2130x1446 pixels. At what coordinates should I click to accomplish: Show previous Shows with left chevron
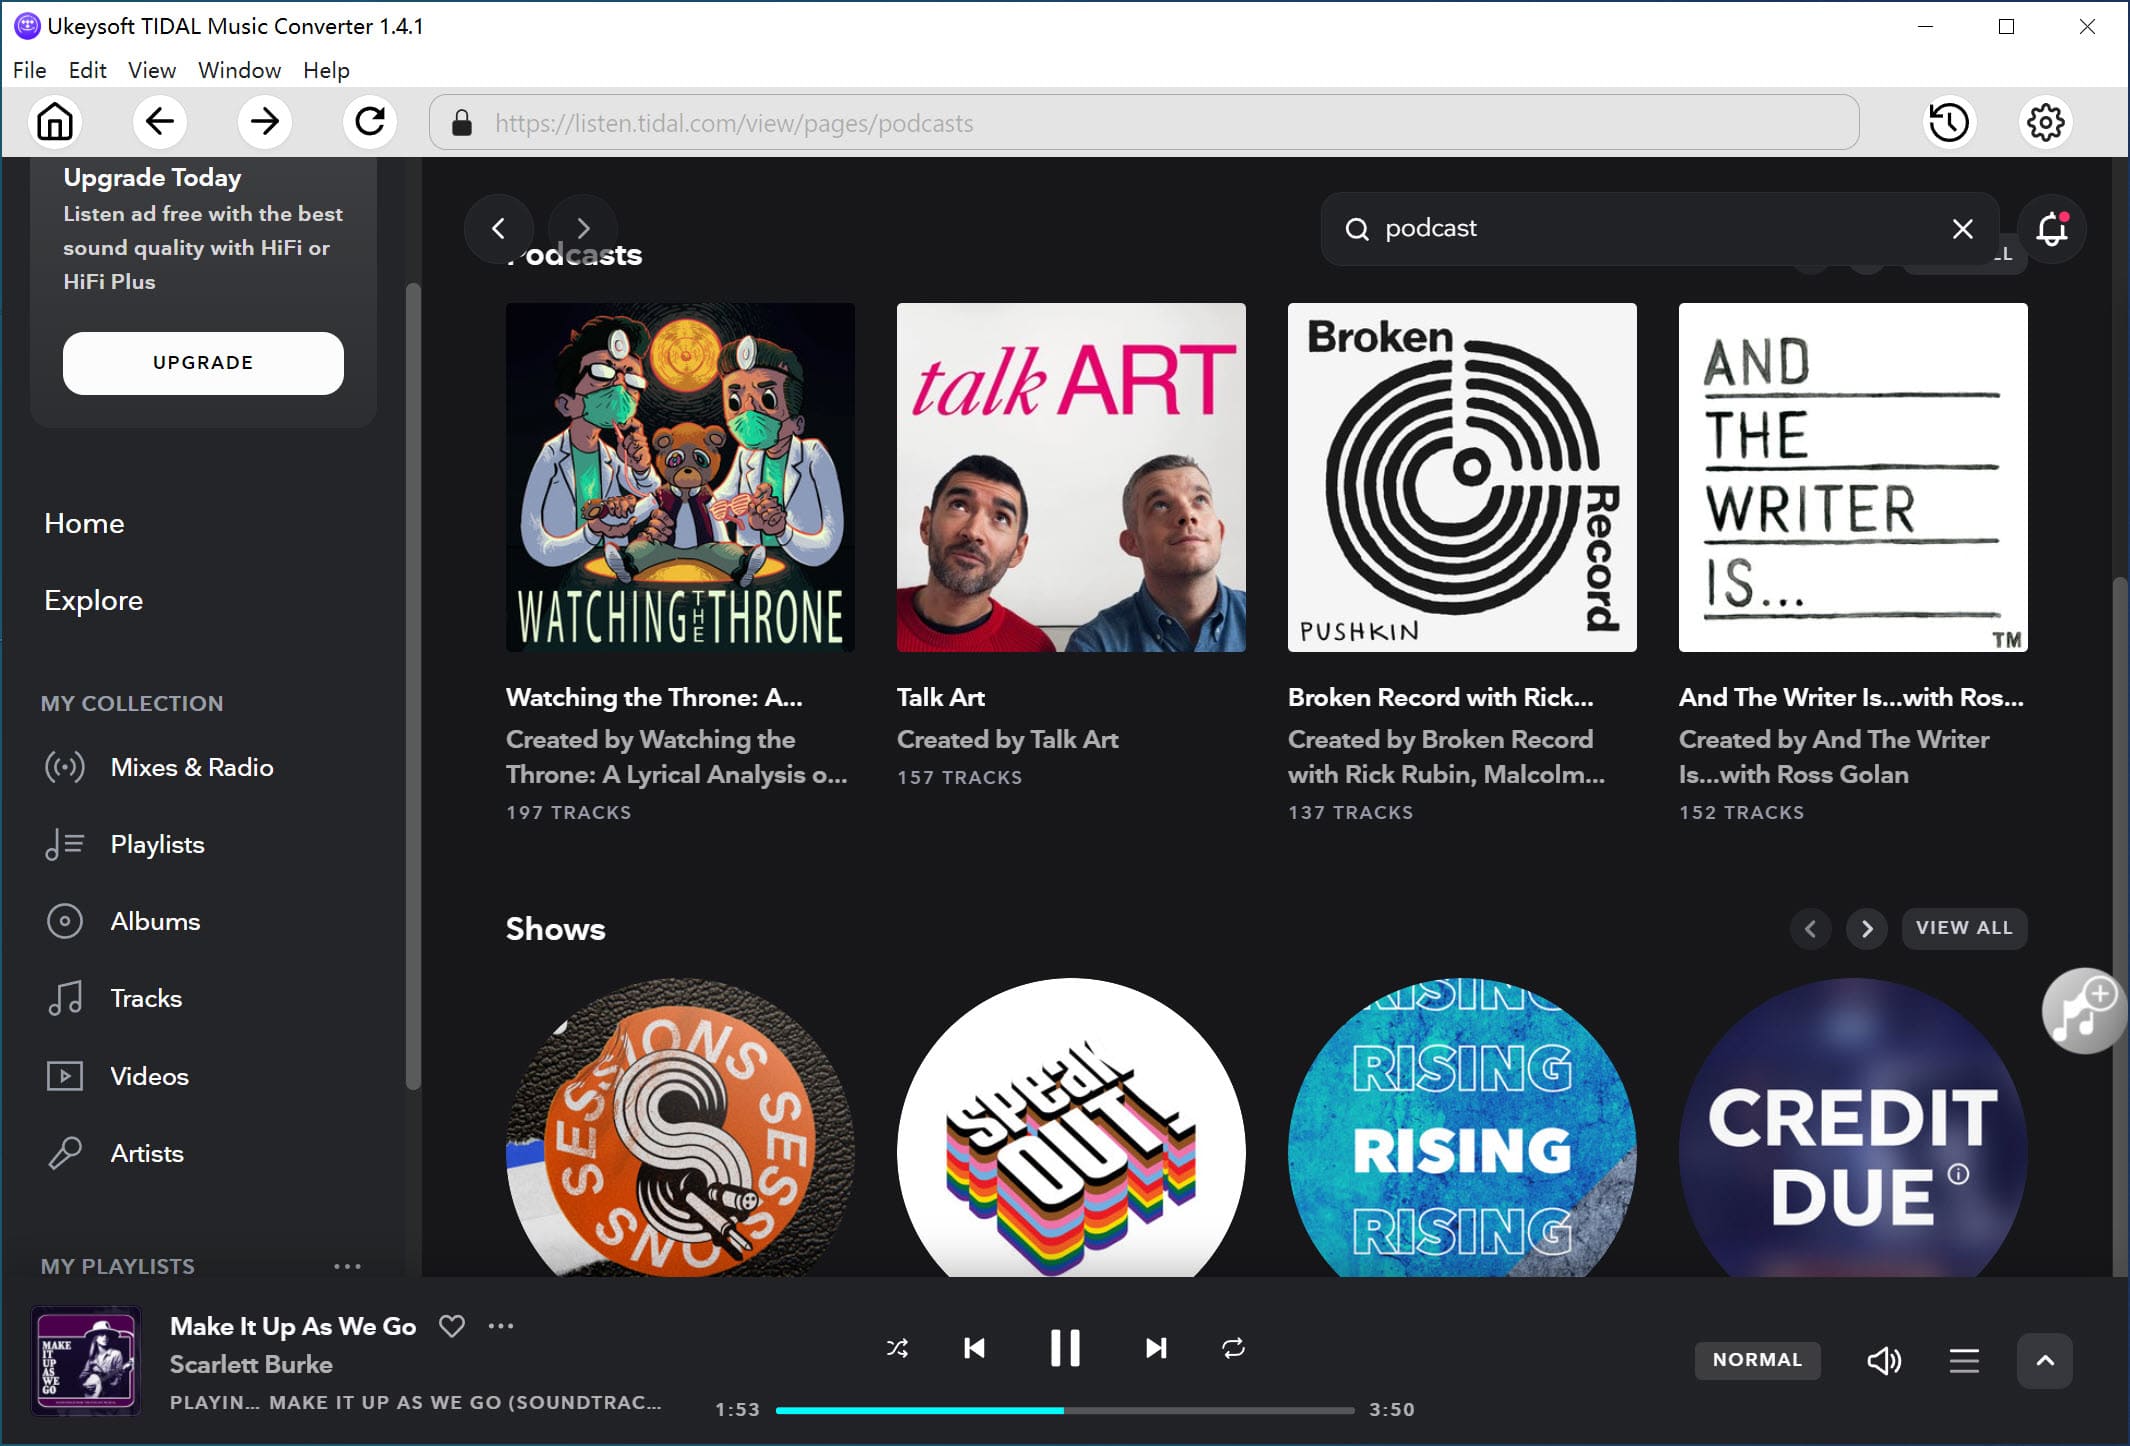[1810, 929]
